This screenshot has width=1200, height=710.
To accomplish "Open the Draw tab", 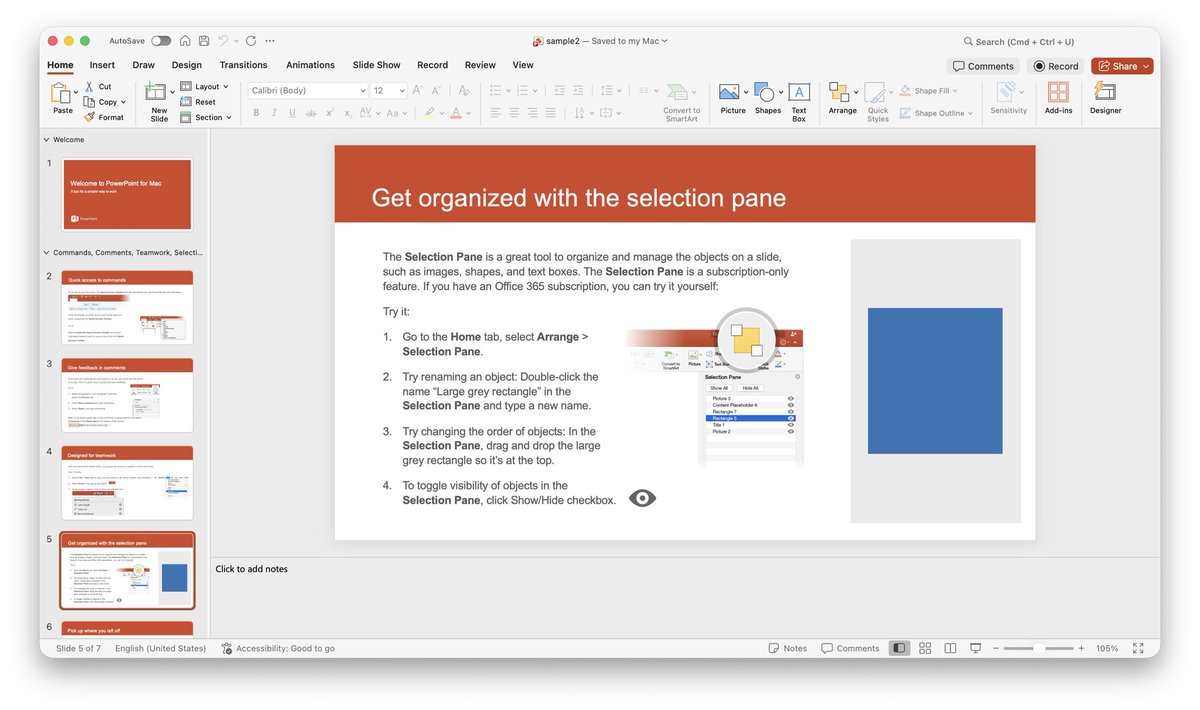I will (144, 65).
